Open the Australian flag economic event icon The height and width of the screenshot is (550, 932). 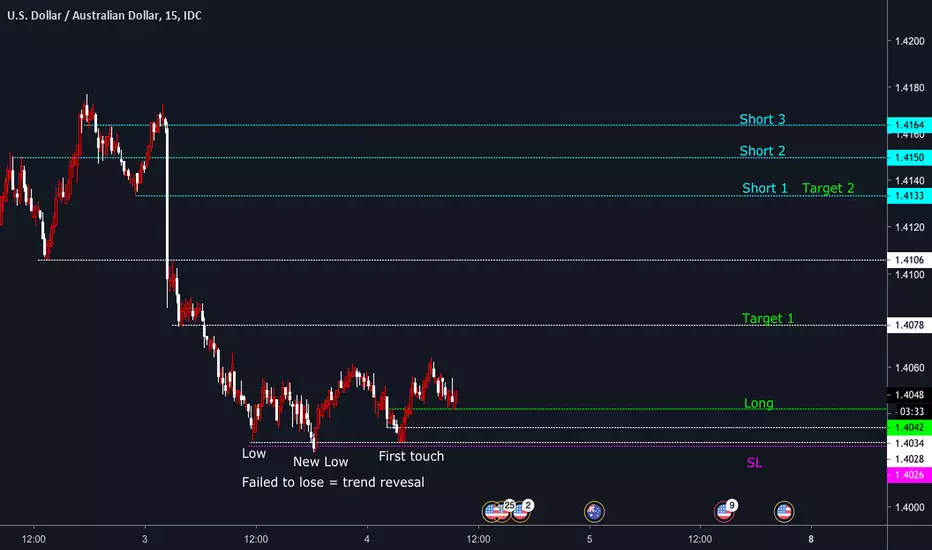click(x=594, y=511)
